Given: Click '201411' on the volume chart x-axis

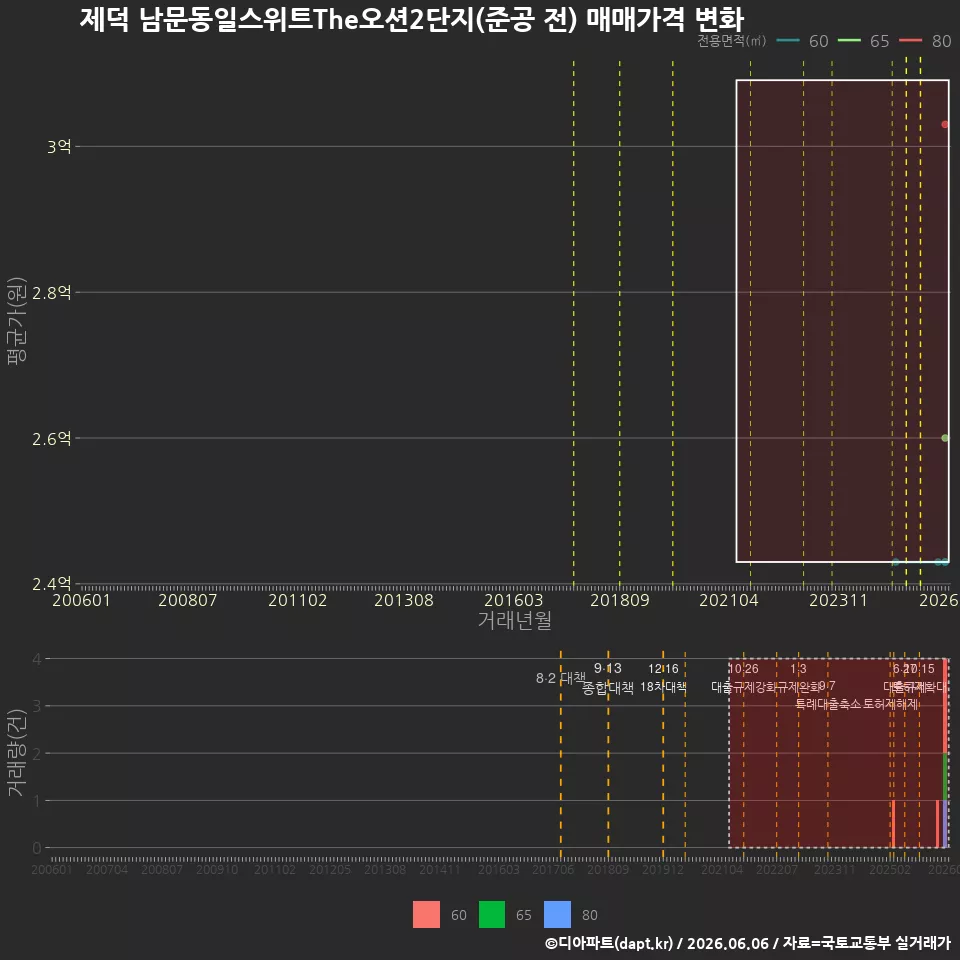Looking at the screenshot, I should pyautogui.click(x=440, y=869).
